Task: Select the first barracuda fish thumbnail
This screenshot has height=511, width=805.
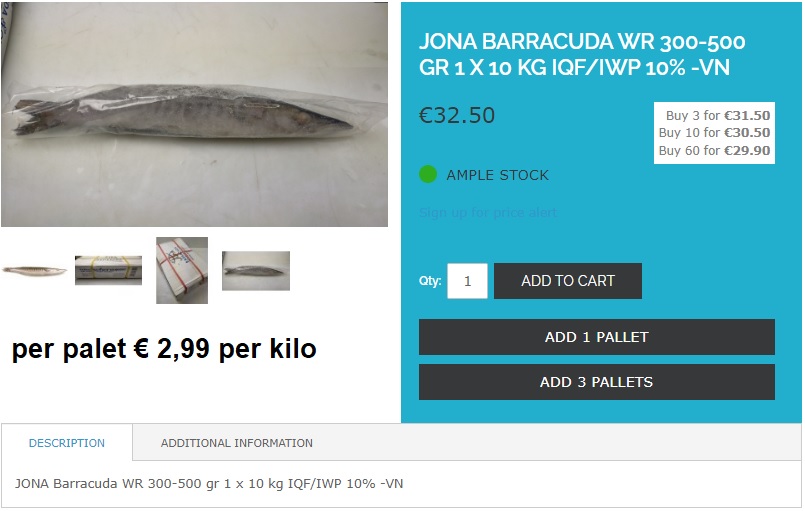Action: pyautogui.click(x=34, y=270)
